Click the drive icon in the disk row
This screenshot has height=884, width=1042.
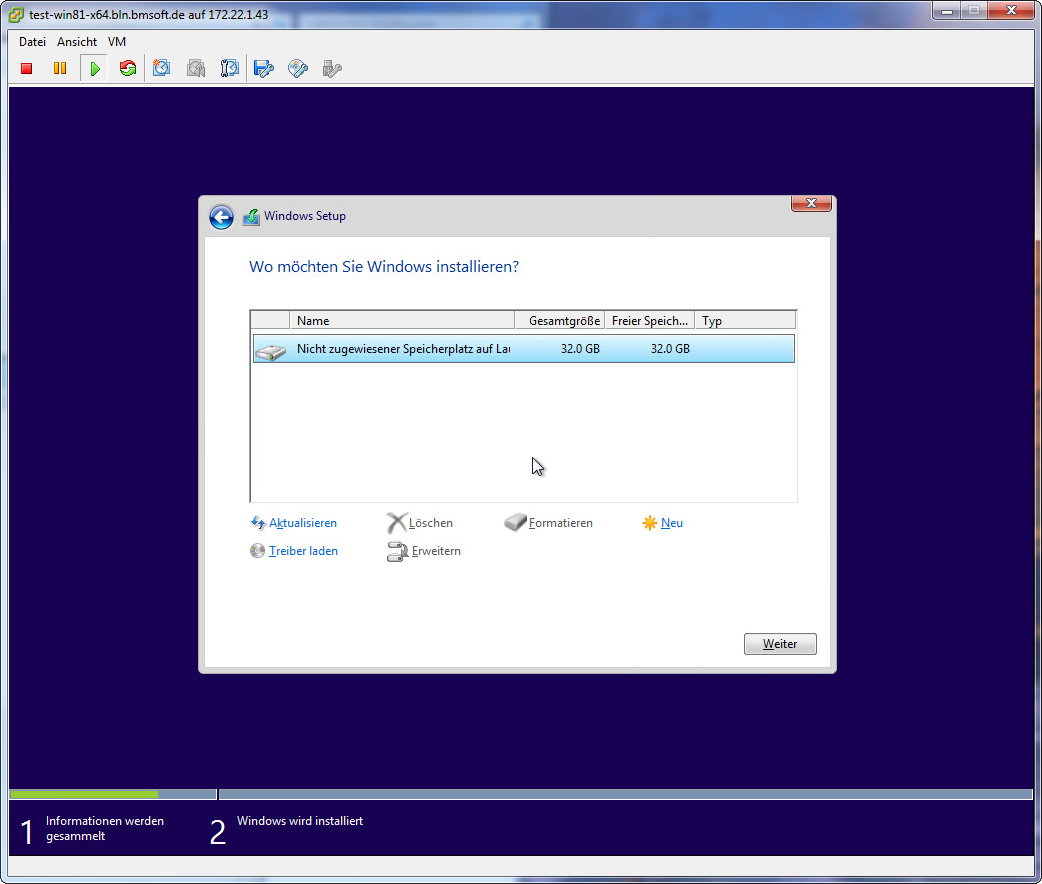pyautogui.click(x=270, y=352)
